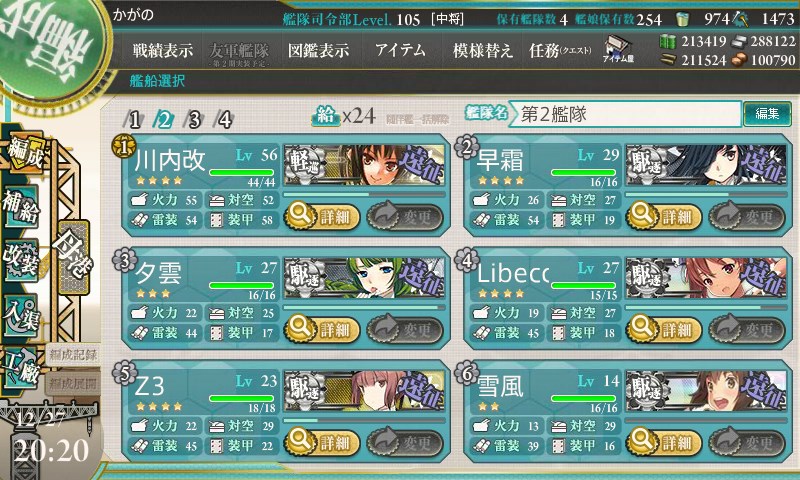Screen dimensions: 800x480
Task: Open the アイテム屋 item shop icon
Action: [618, 49]
